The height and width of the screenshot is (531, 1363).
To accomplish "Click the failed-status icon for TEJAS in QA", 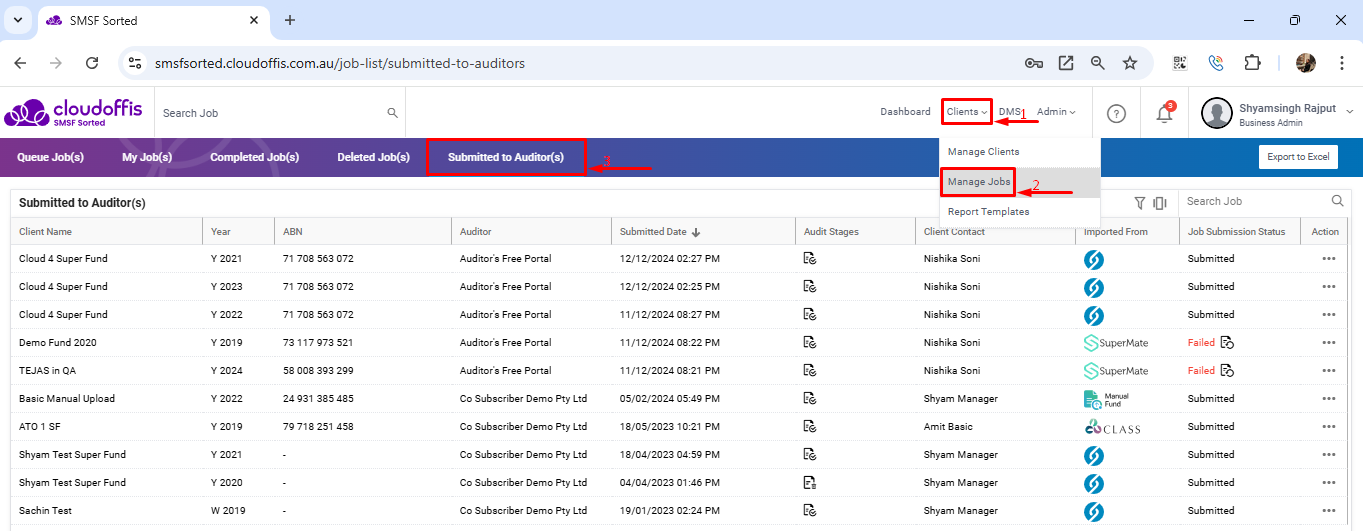I will (x=1227, y=370).
